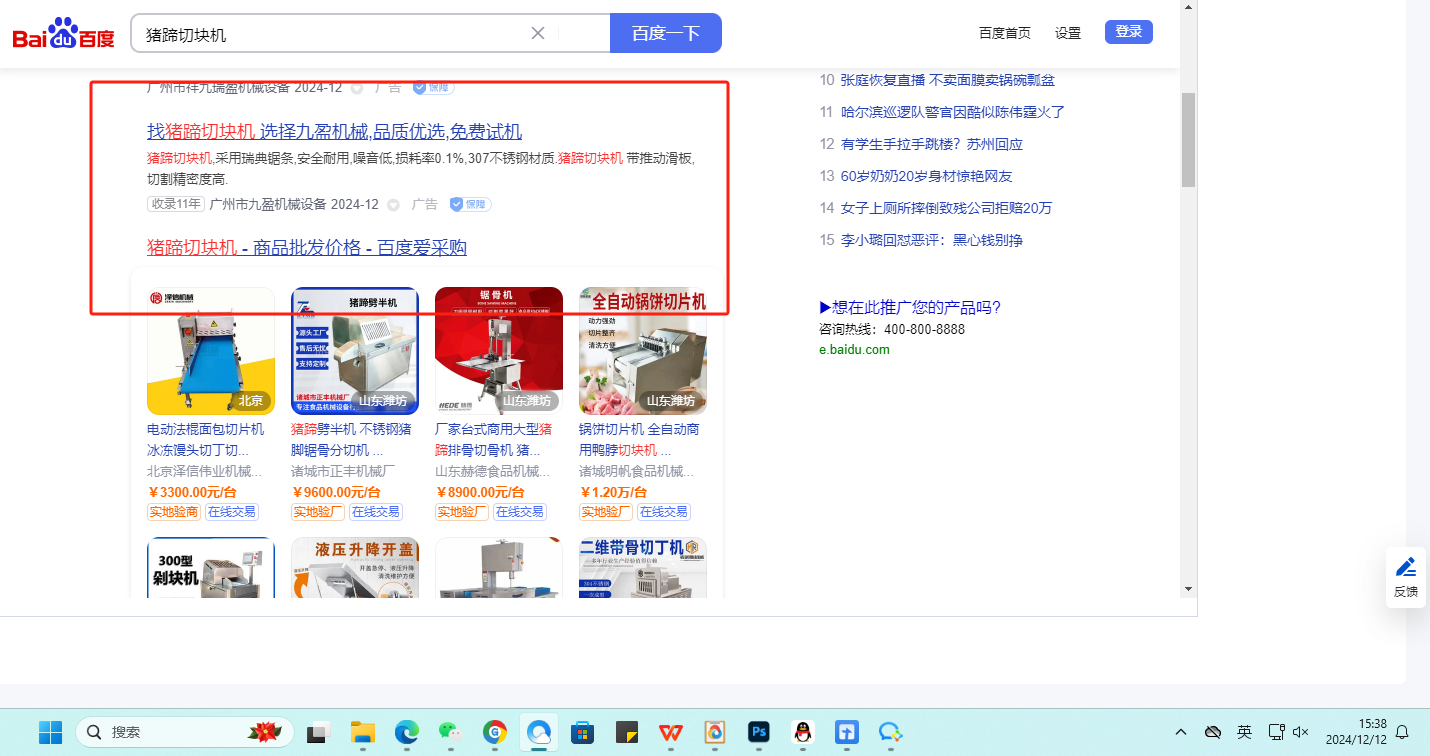
Task: Open hot search 有学生手拉手跳楼？苏州回应
Action: (x=932, y=144)
